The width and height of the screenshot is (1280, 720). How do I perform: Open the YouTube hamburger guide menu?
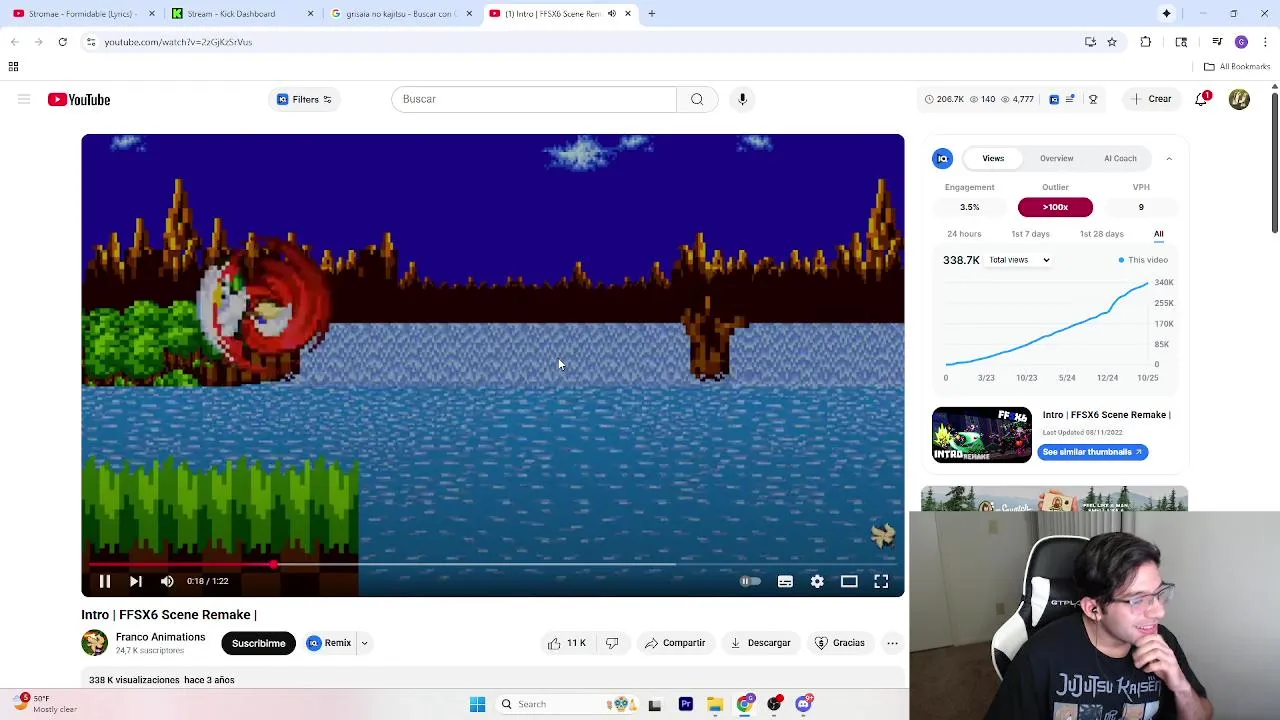click(24, 99)
